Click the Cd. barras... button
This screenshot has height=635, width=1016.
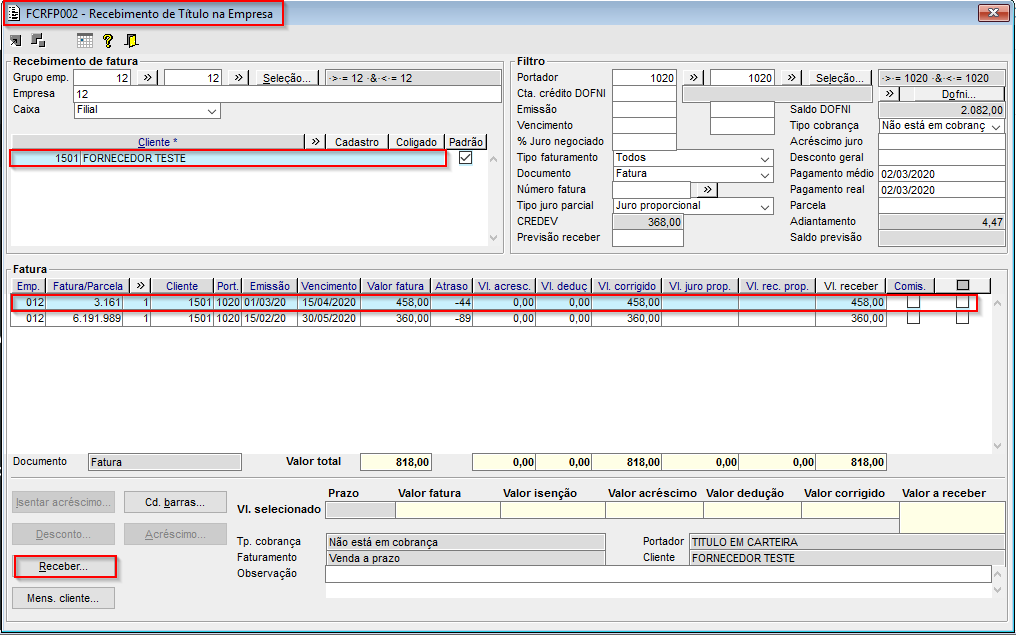pyautogui.click(x=175, y=502)
